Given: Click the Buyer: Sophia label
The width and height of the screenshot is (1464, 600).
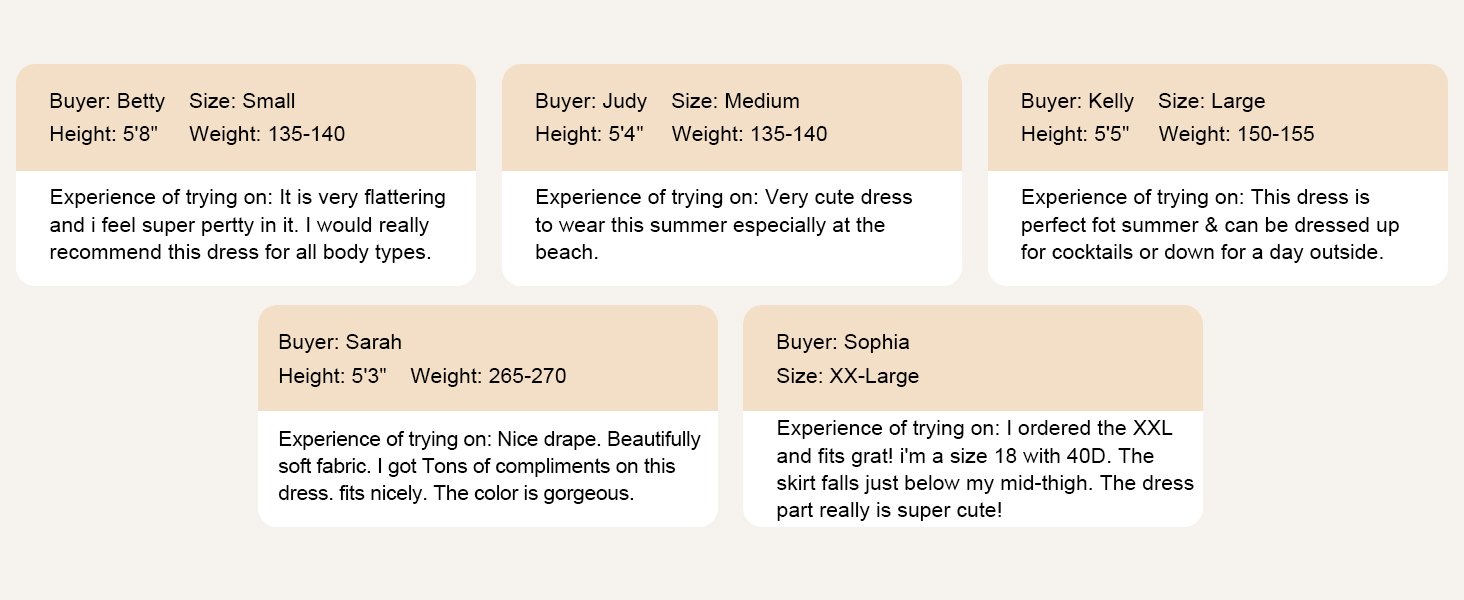Looking at the screenshot, I should pos(843,342).
